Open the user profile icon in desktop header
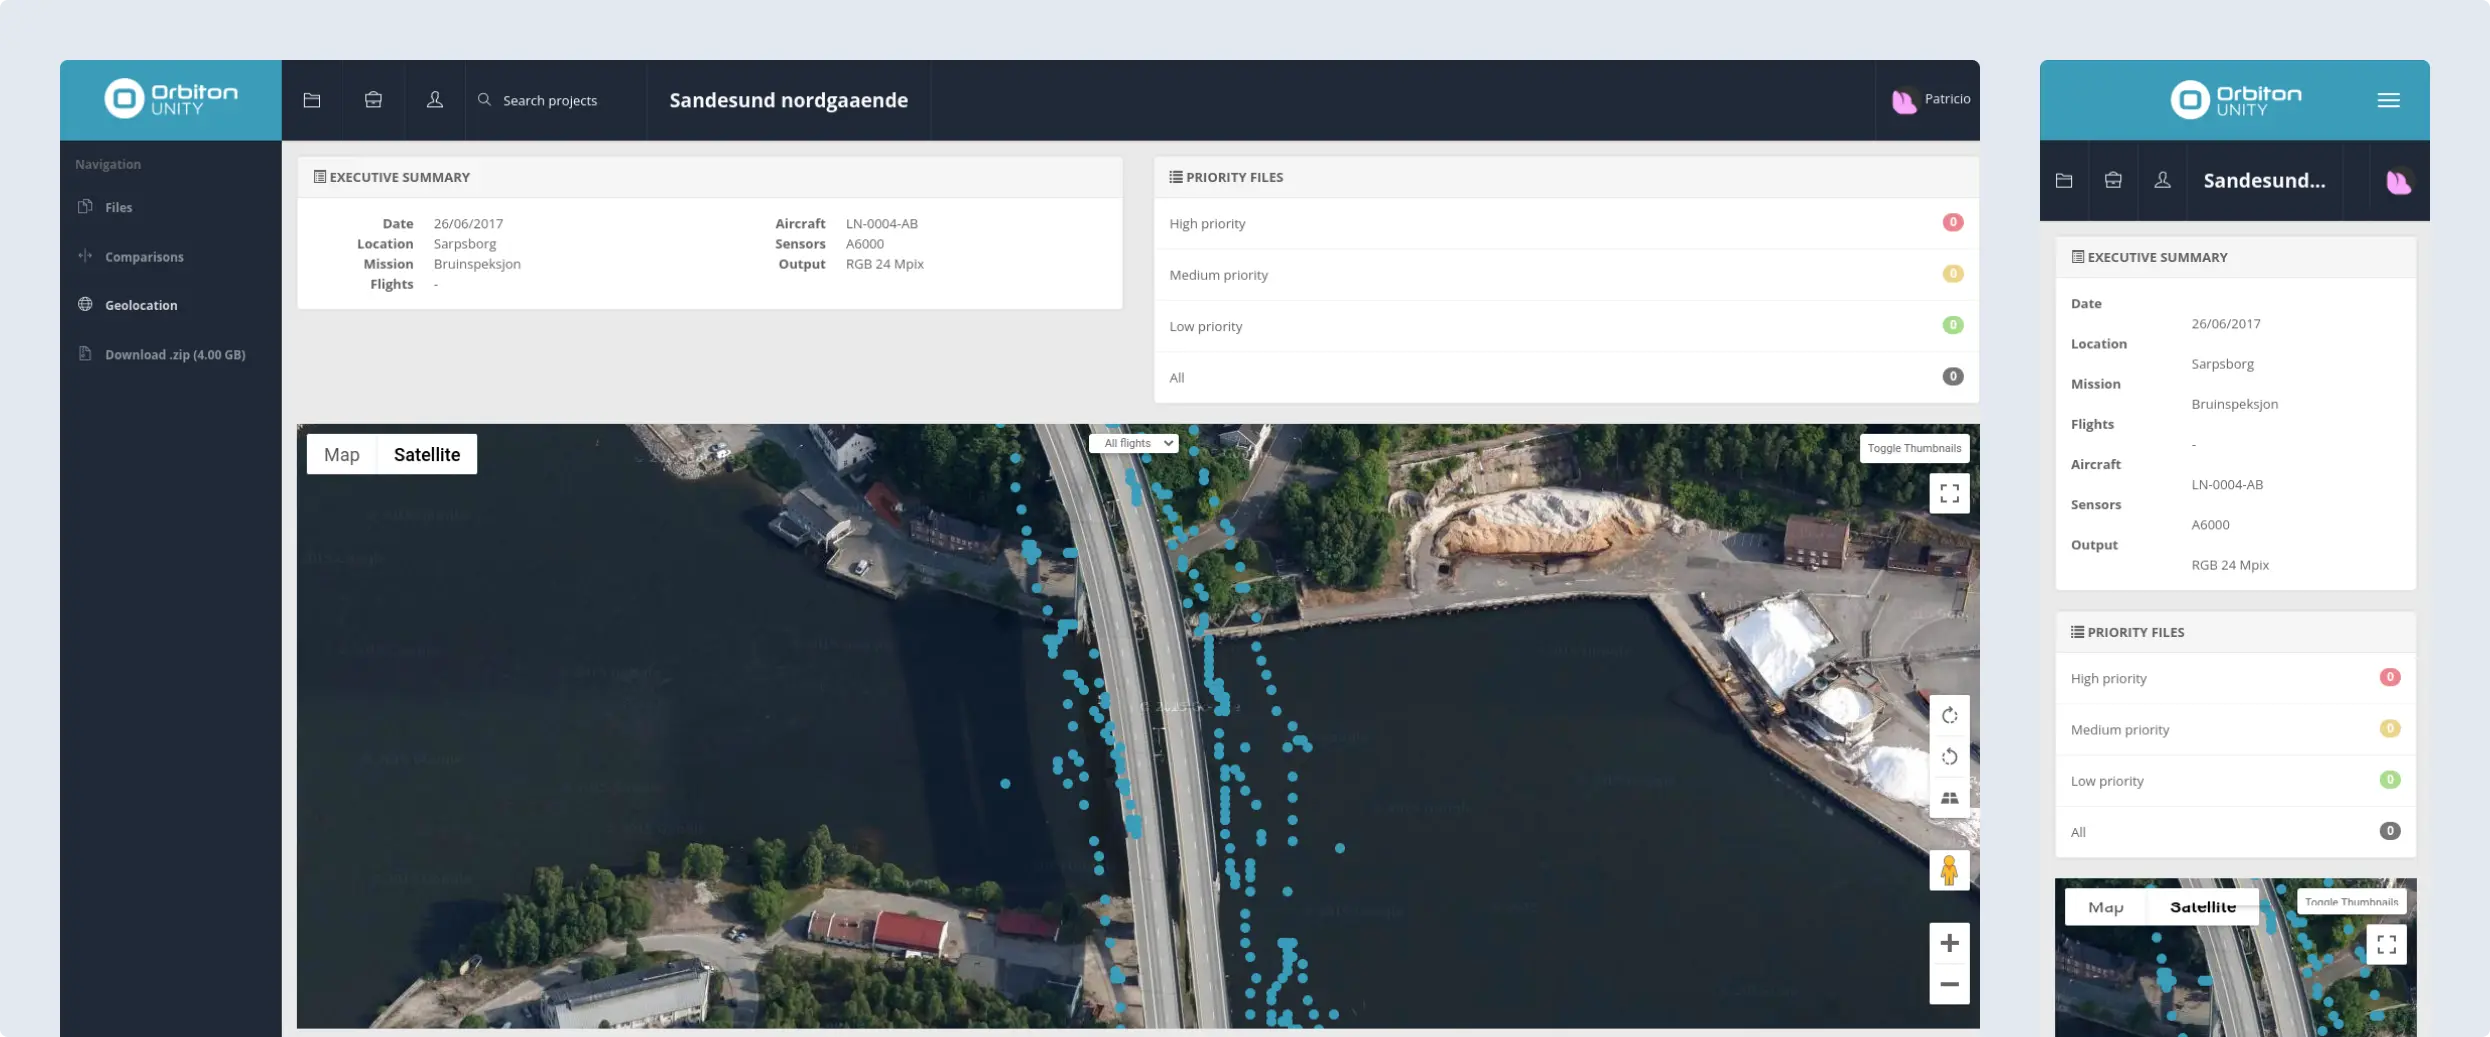Image resolution: width=2490 pixels, height=1037 pixels. 435,100
